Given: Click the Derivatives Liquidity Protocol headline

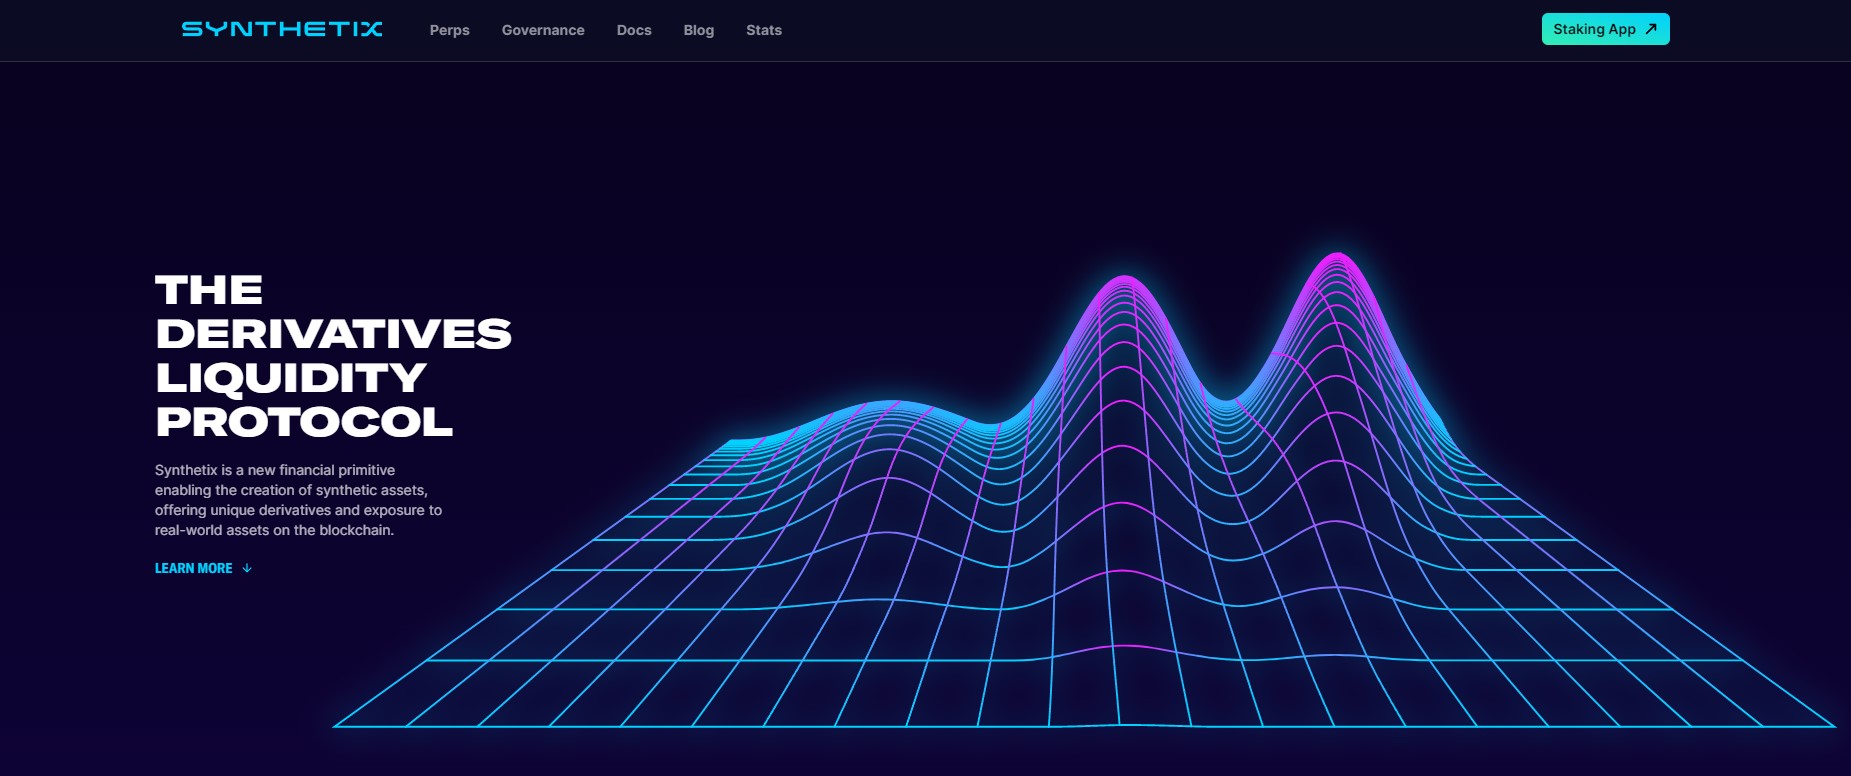Looking at the screenshot, I should [333, 356].
